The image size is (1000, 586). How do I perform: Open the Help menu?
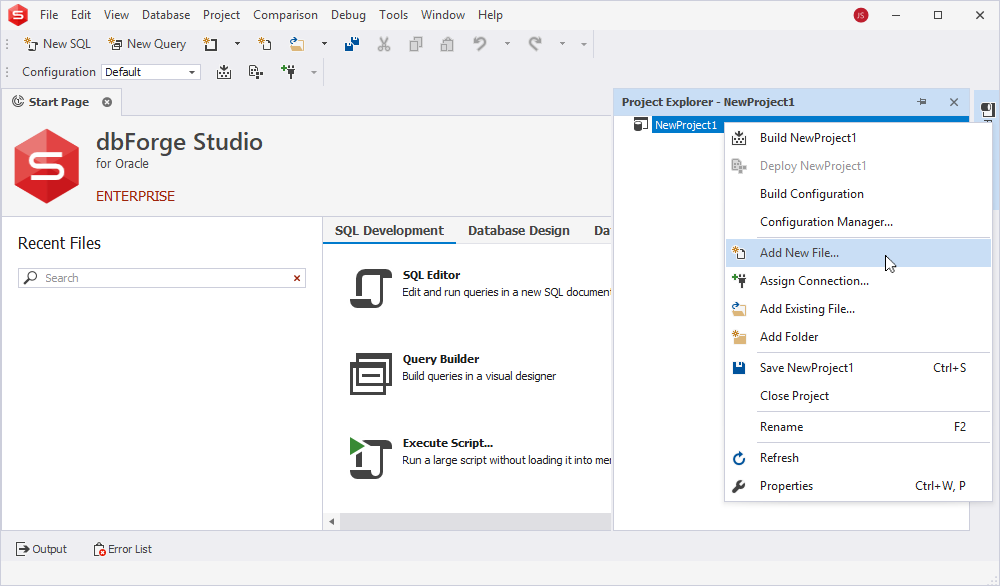coord(490,15)
